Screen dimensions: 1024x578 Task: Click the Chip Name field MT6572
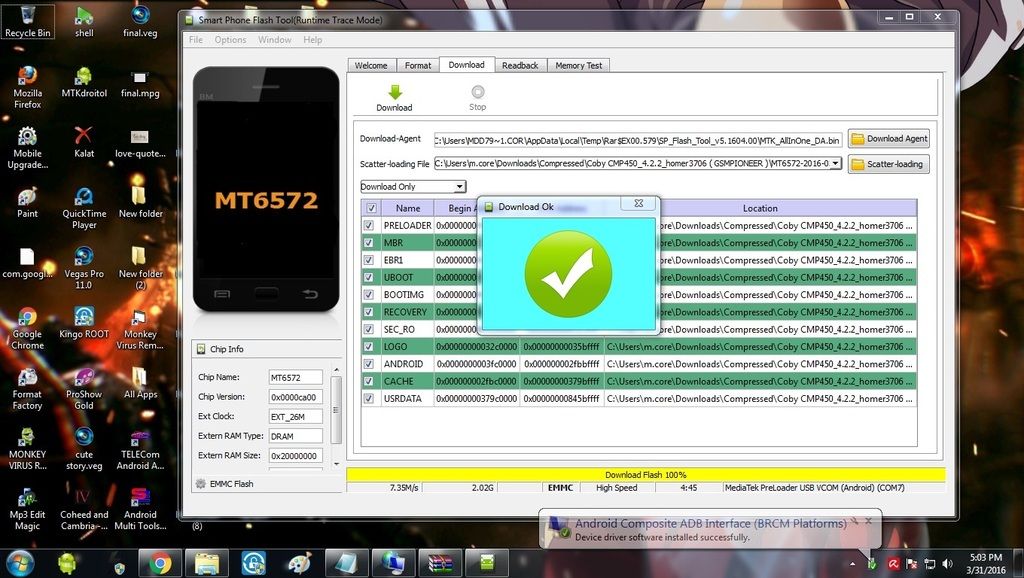(296, 377)
